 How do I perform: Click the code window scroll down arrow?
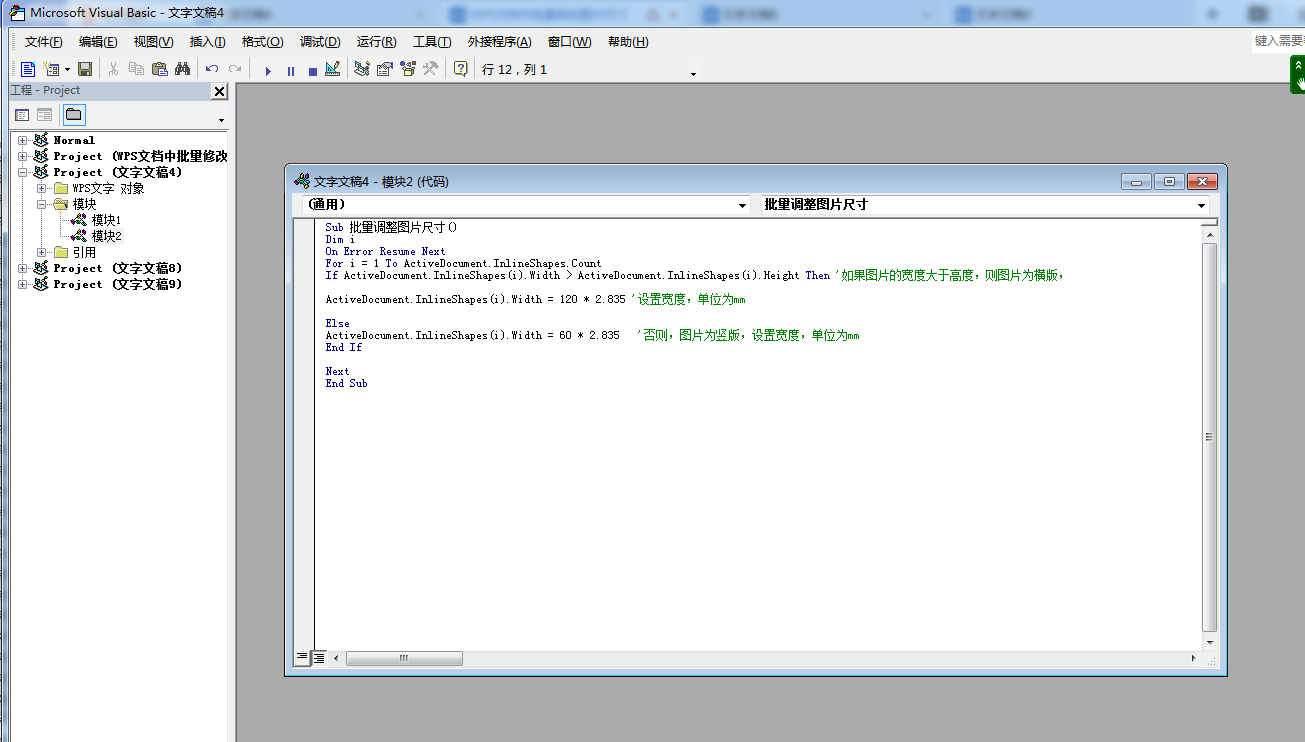[1209, 642]
